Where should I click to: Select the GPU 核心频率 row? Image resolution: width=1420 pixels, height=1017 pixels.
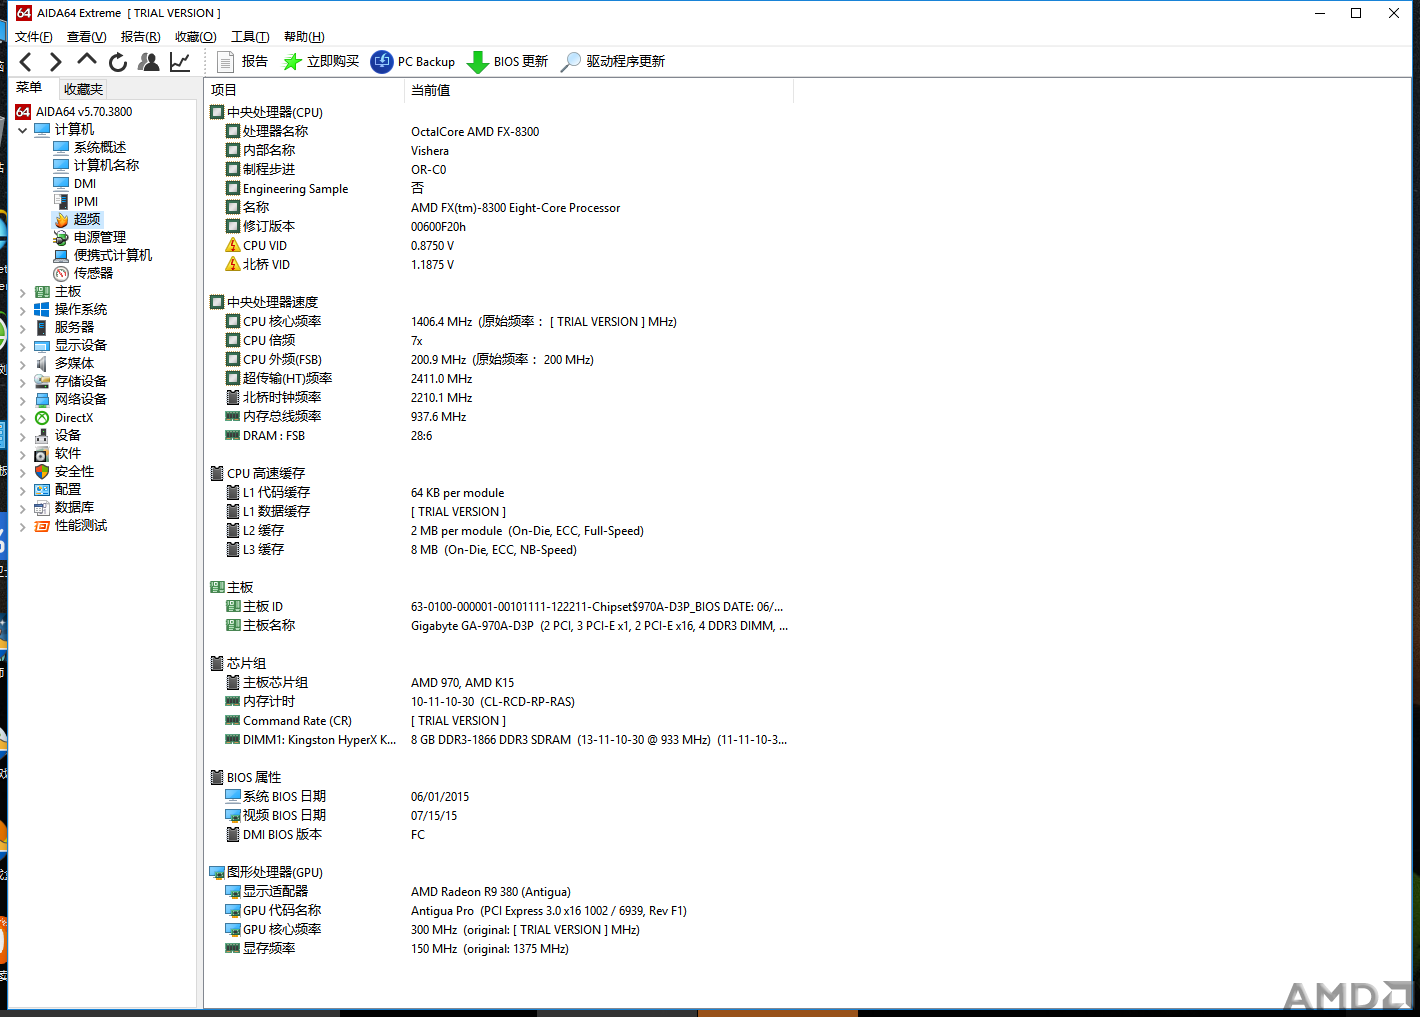(x=500, y=929)
